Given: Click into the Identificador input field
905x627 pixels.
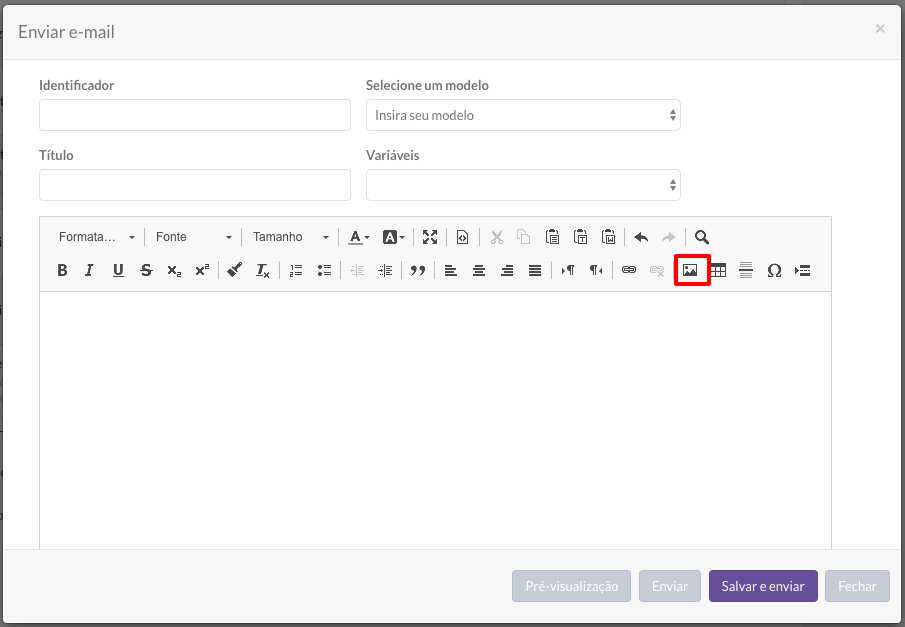Looking at the screenshot, I should click(x=195, y=115).
